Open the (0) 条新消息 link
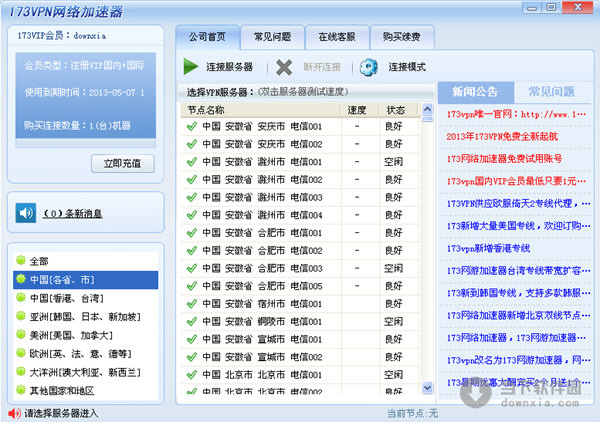The width and height of the screenshot is (600, 422). 70,213
